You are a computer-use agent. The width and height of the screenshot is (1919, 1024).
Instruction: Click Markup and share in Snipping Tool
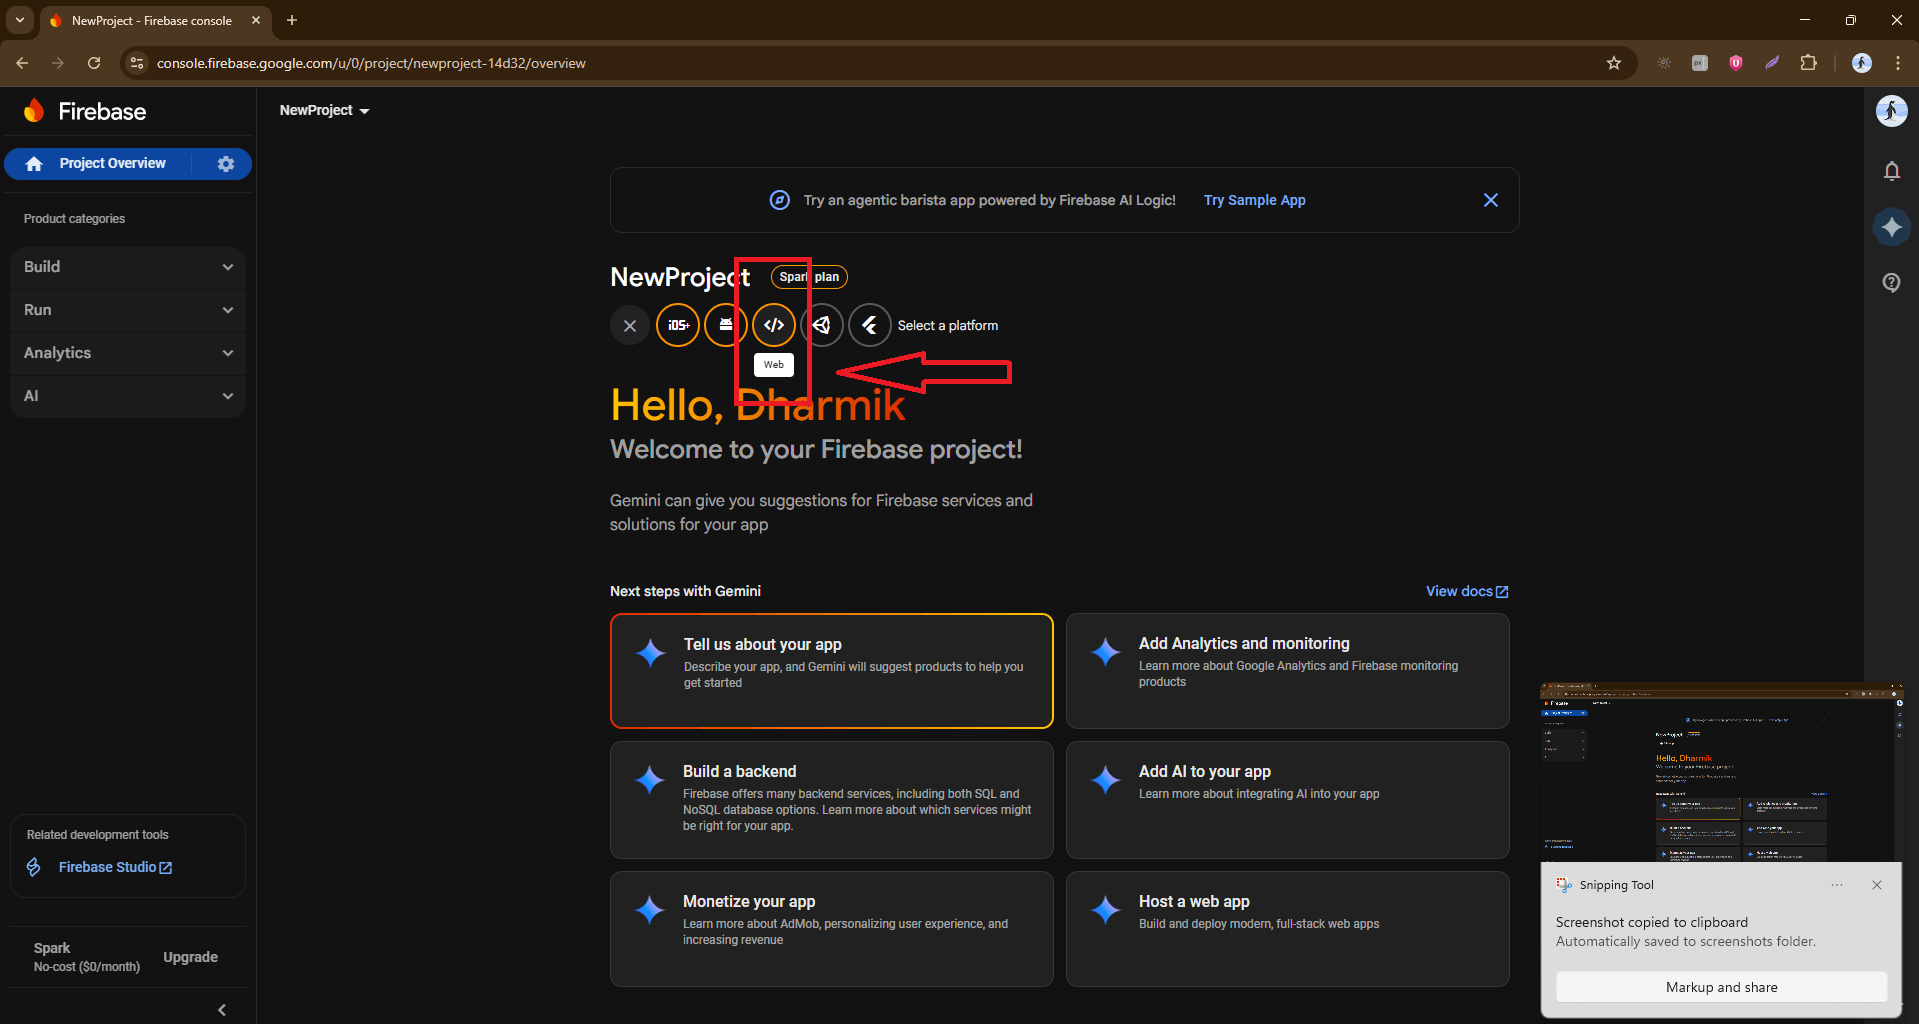pos(1721,987)
